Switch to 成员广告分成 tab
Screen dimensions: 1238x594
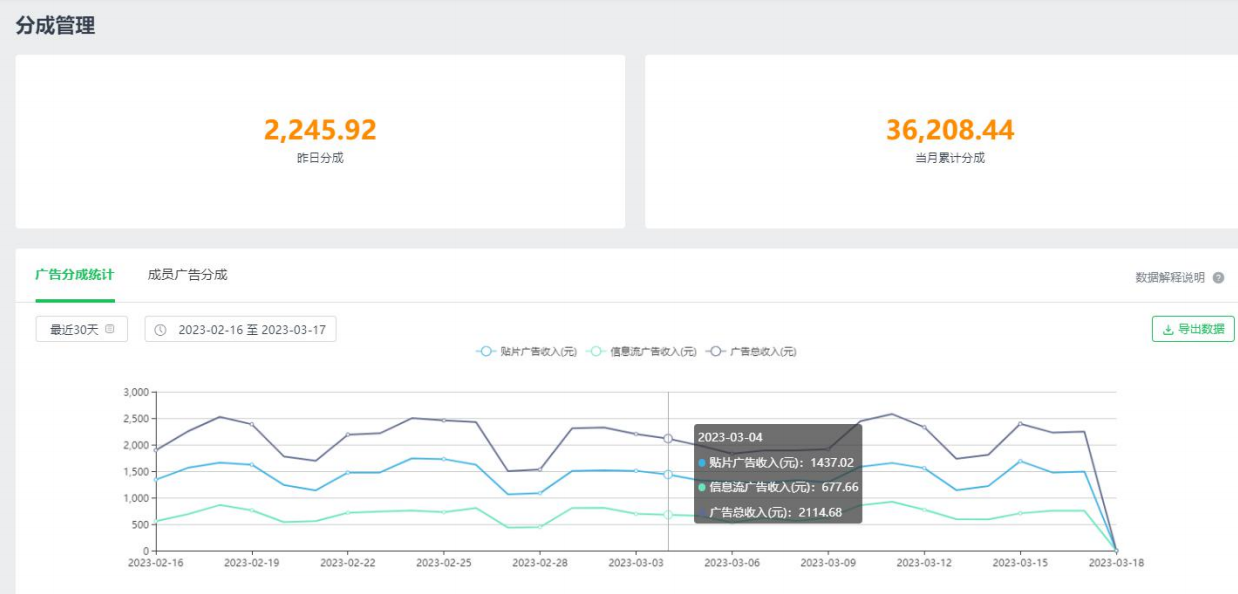pyautogui.click(x=187, y=275)
